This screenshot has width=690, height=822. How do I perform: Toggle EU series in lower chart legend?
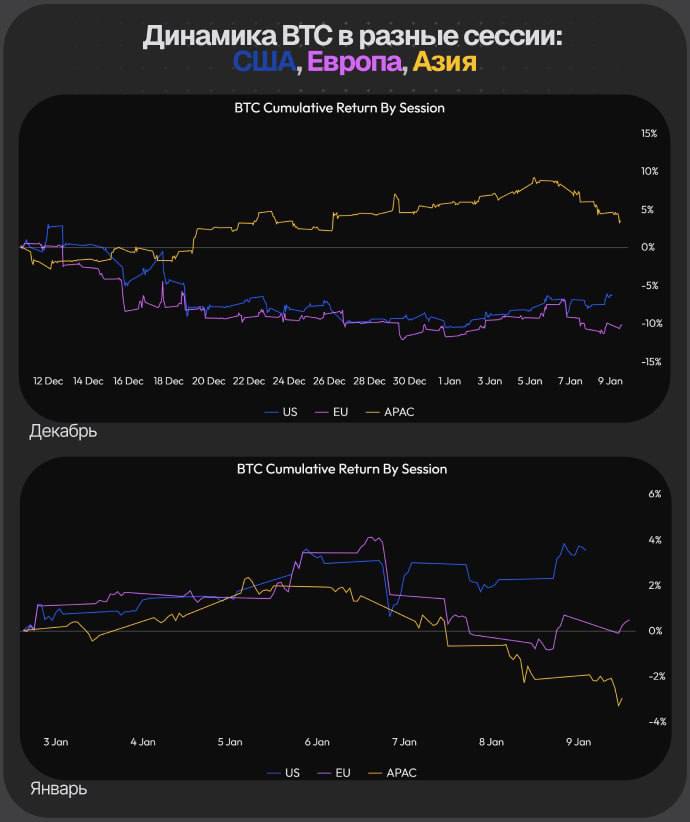(x=335, y=772)
